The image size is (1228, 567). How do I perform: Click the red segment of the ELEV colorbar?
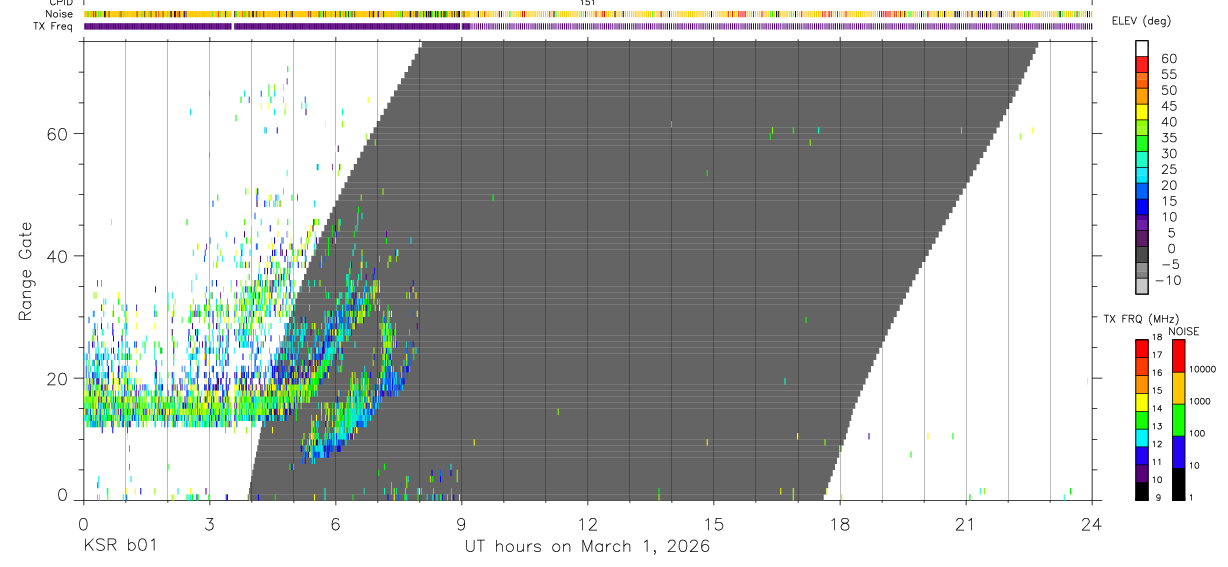(x=1142, y=64)
